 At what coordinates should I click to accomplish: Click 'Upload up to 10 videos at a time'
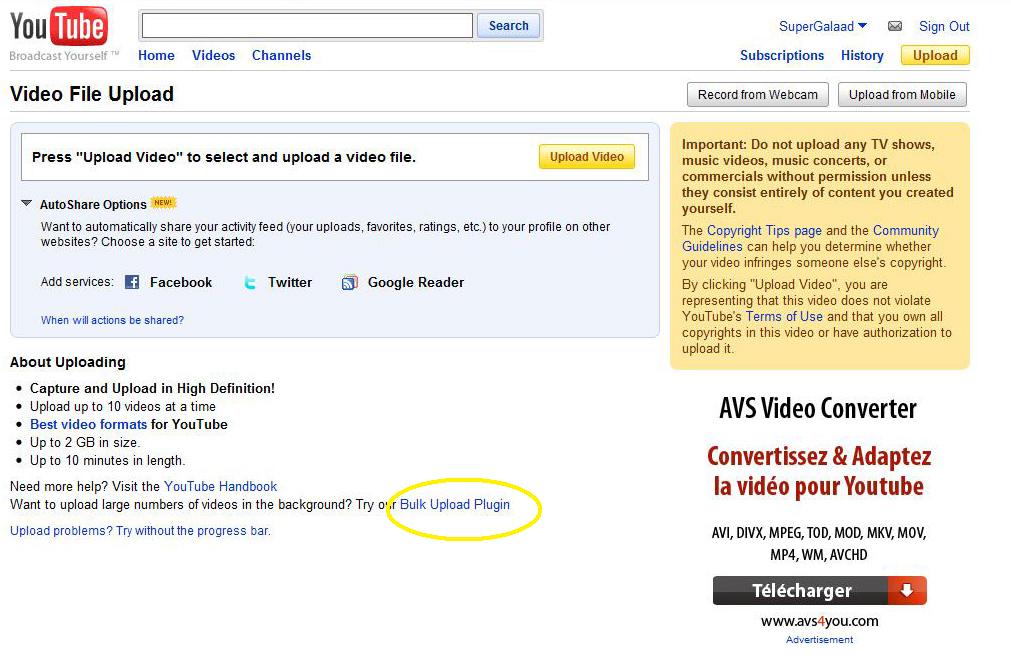click(x=123, y=406)
